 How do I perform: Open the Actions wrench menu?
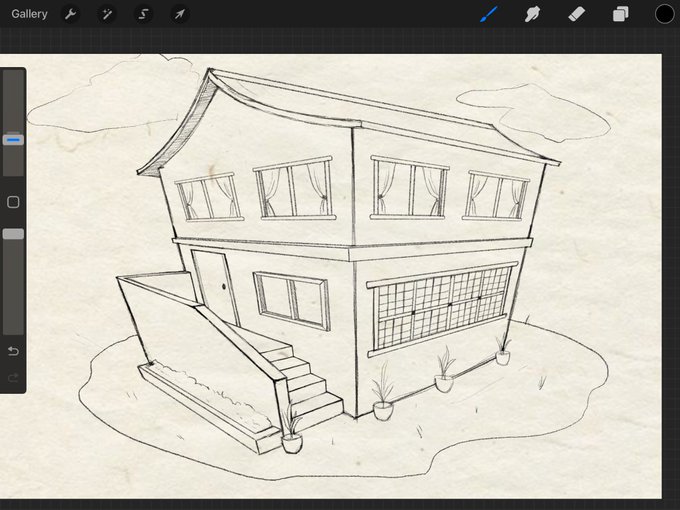pyautogui.click(x=71, y=14)
